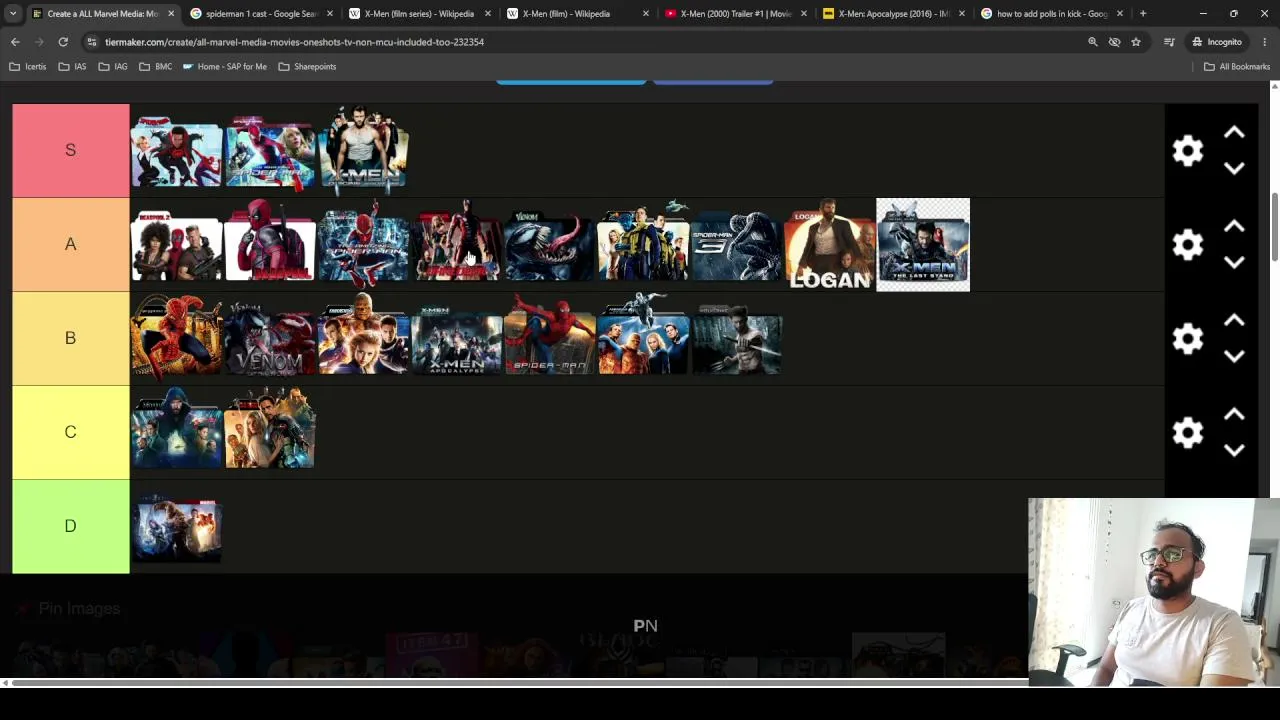Click the B tier label

(x=71, y=338)
